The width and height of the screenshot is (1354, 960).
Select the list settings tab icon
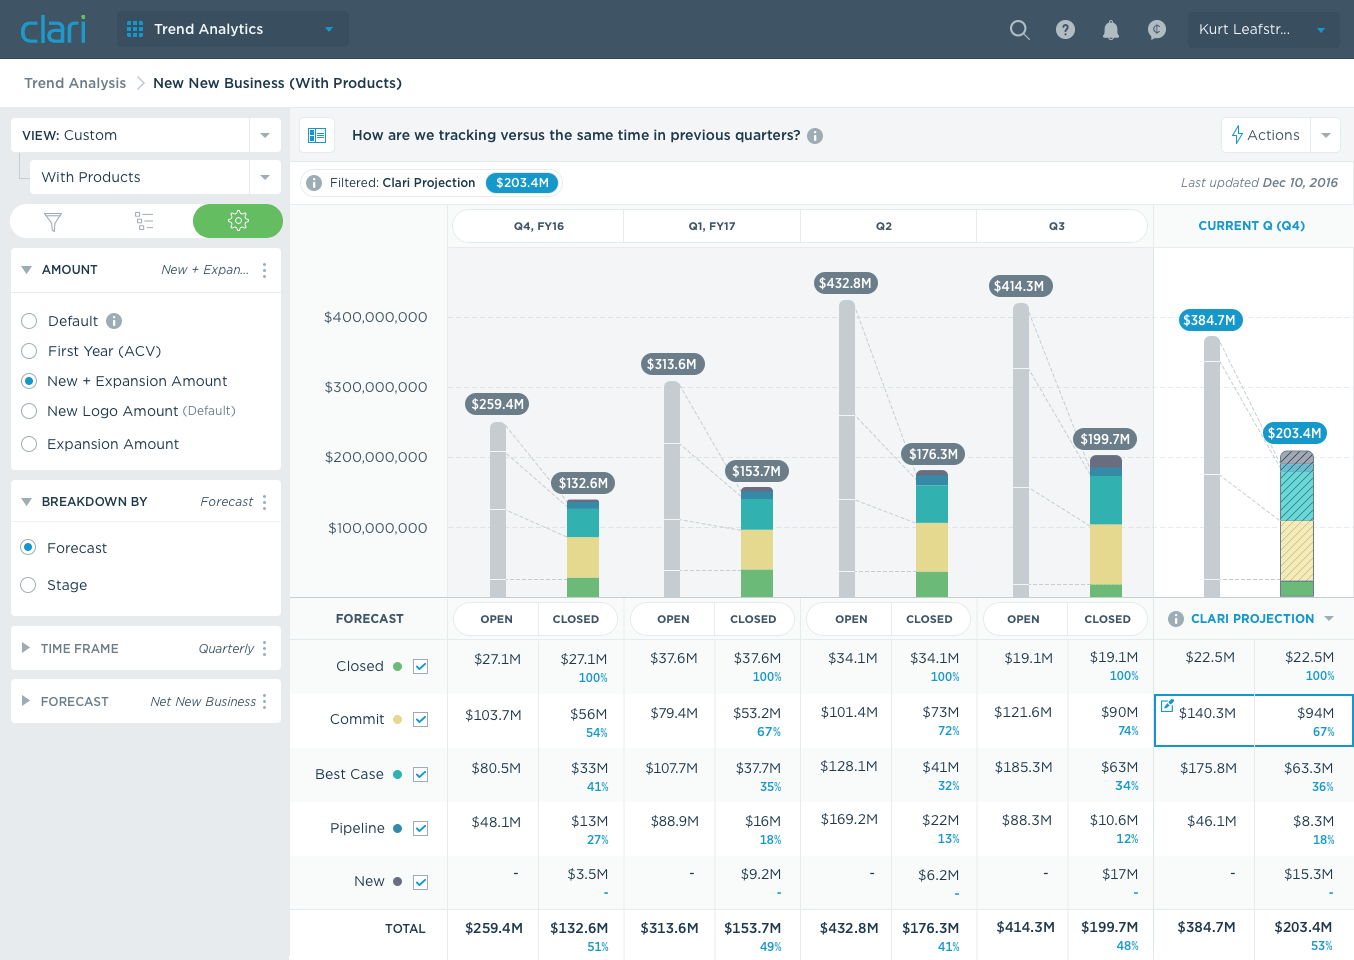145,222
